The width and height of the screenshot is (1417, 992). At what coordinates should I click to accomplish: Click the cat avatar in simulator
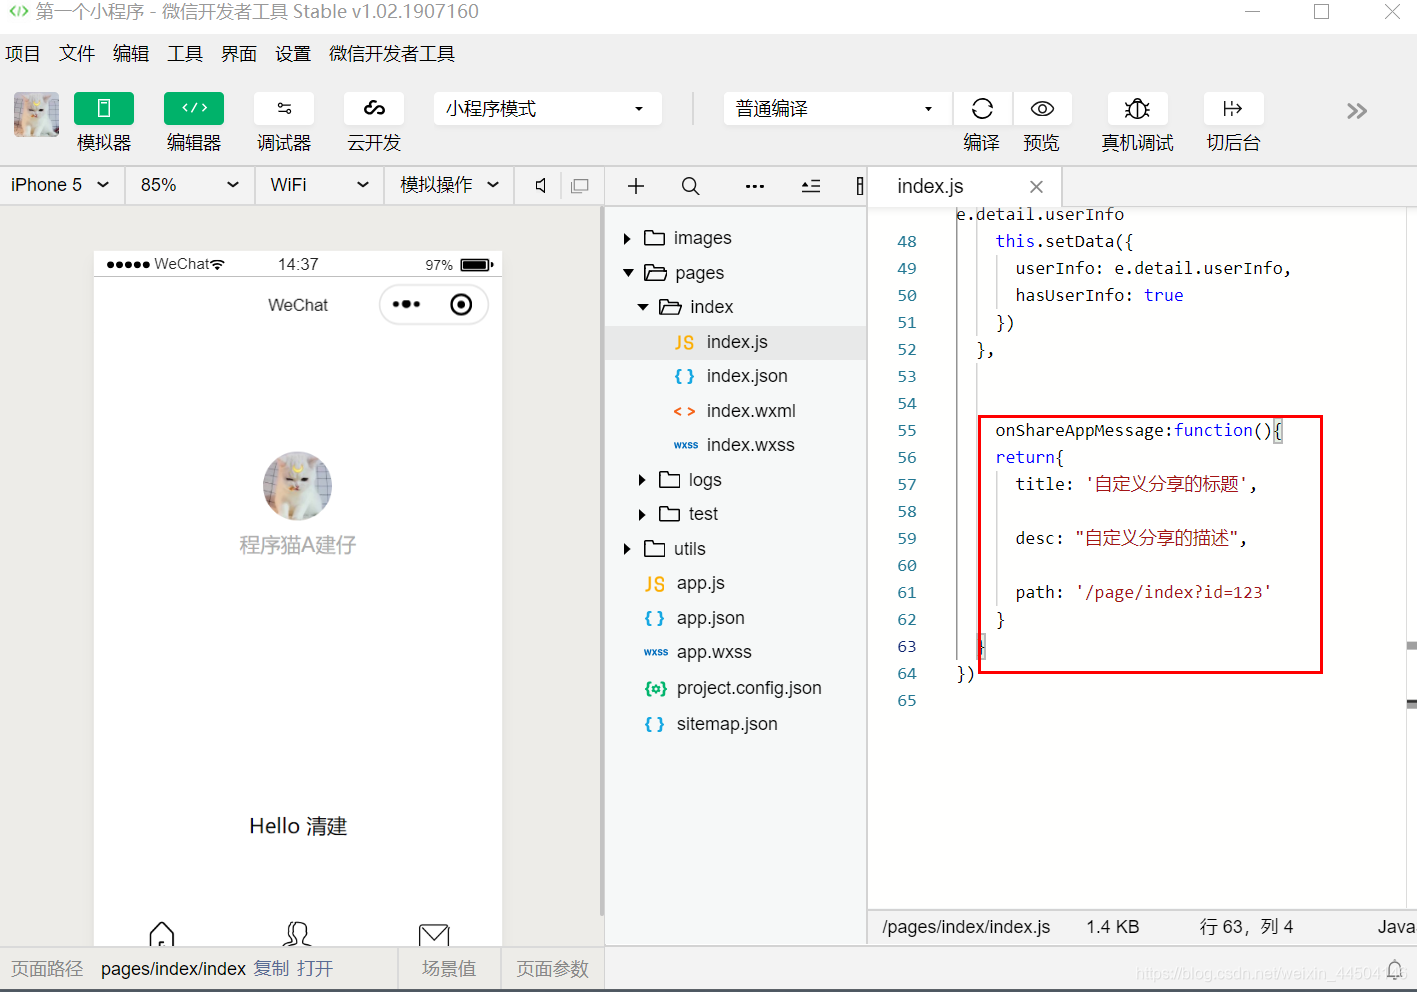[297, 486]
